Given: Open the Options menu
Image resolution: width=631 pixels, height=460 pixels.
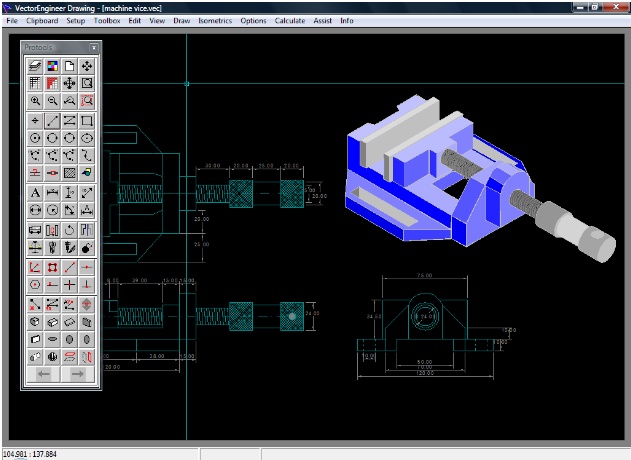Looking at the screenshot, I should click(x=254, y=21).
